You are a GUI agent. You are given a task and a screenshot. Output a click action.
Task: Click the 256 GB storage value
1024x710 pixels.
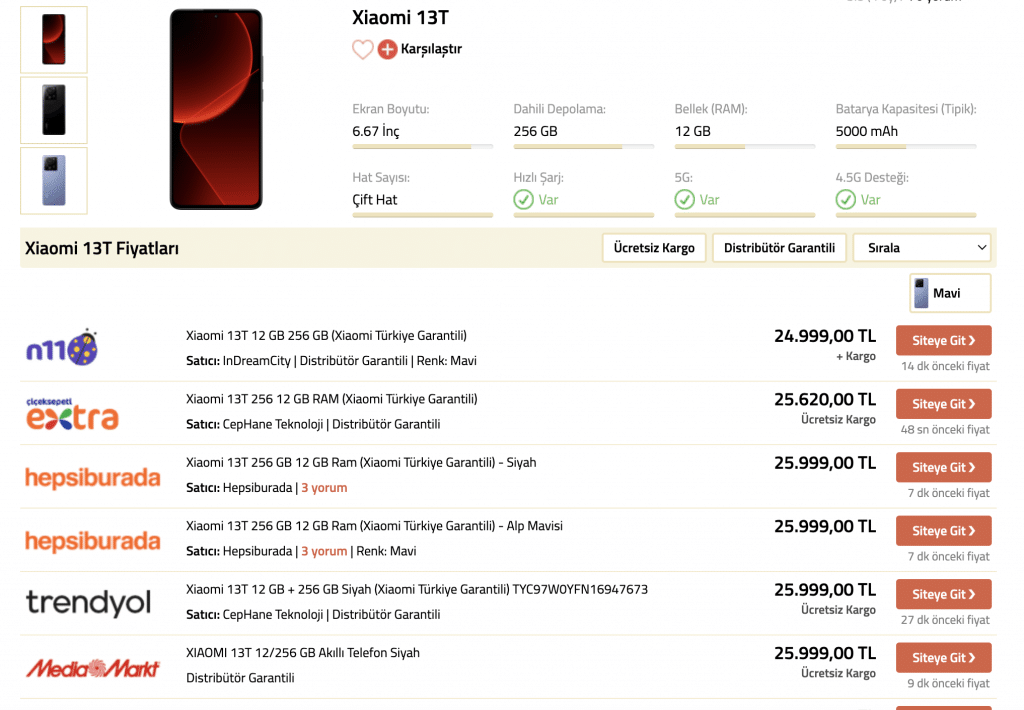point(536,131)
